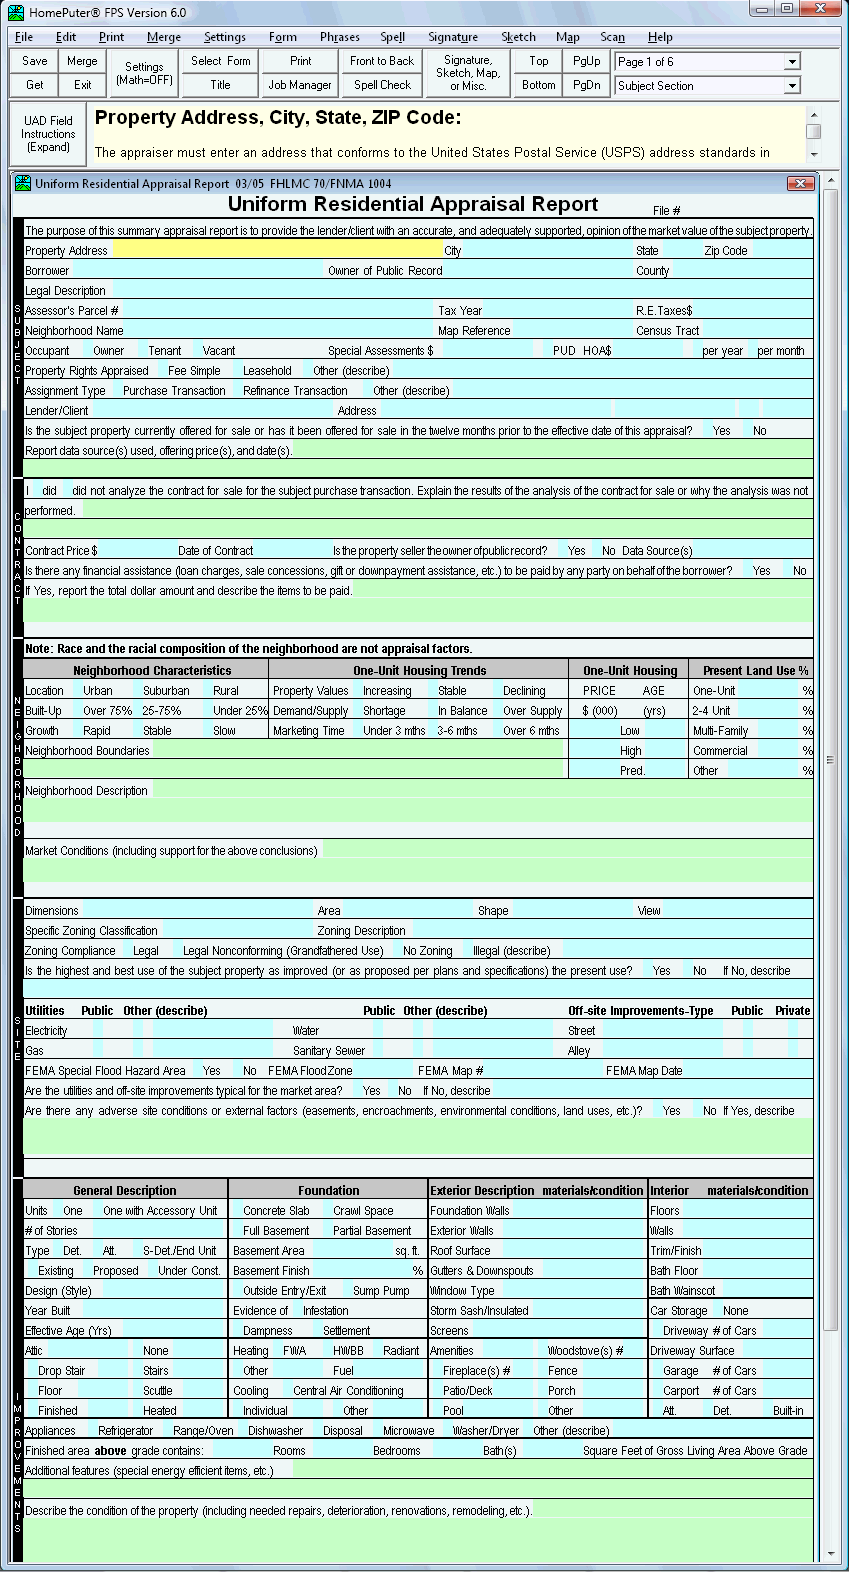Open the Phrases menu
849x1572 pixels.
point(340,37)
